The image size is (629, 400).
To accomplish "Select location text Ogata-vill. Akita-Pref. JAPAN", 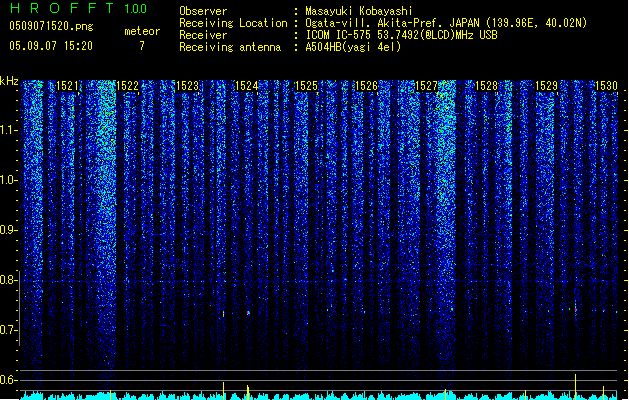I will tap(392, 23).
